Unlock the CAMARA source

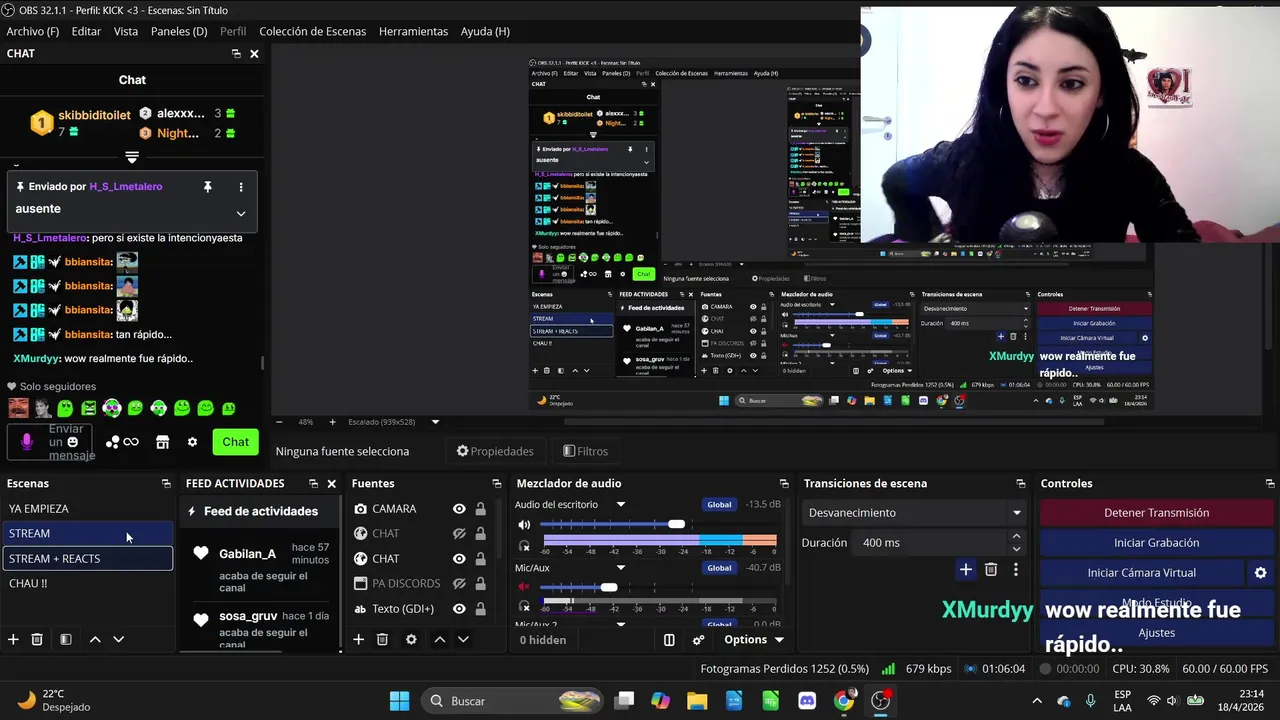click(480, 509)
